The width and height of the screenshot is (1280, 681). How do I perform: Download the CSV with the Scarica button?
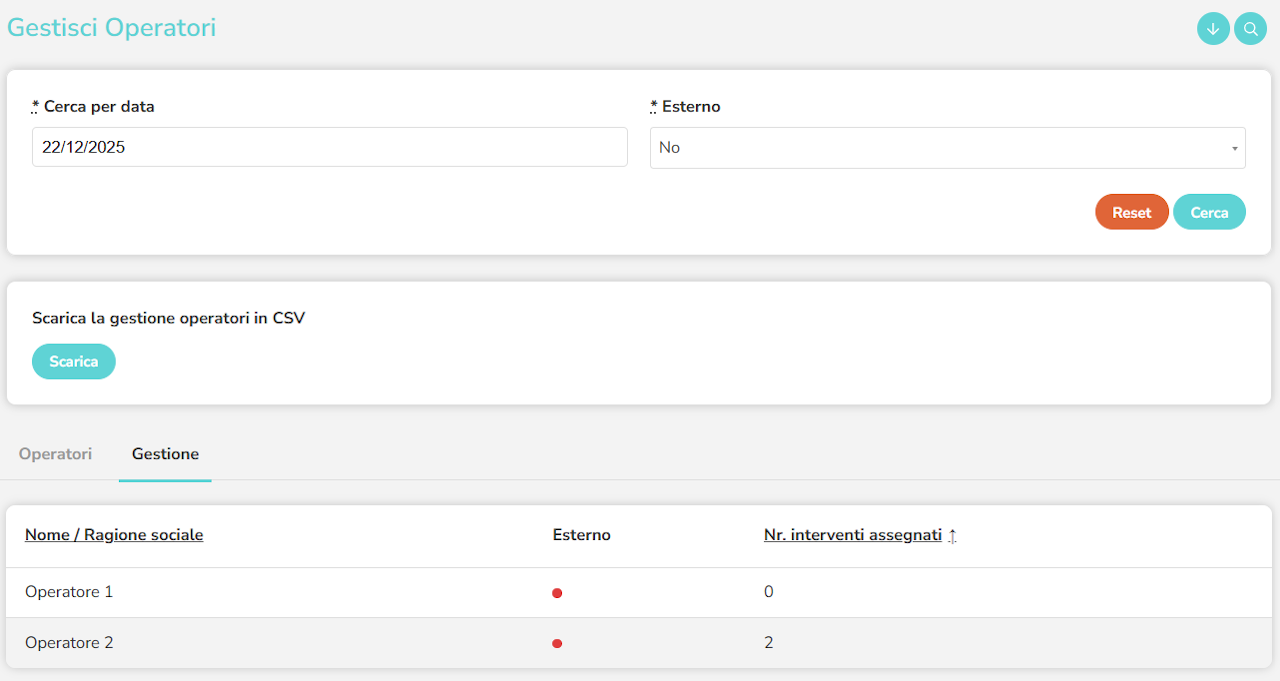pyautogui.click(x=74, y=362)
